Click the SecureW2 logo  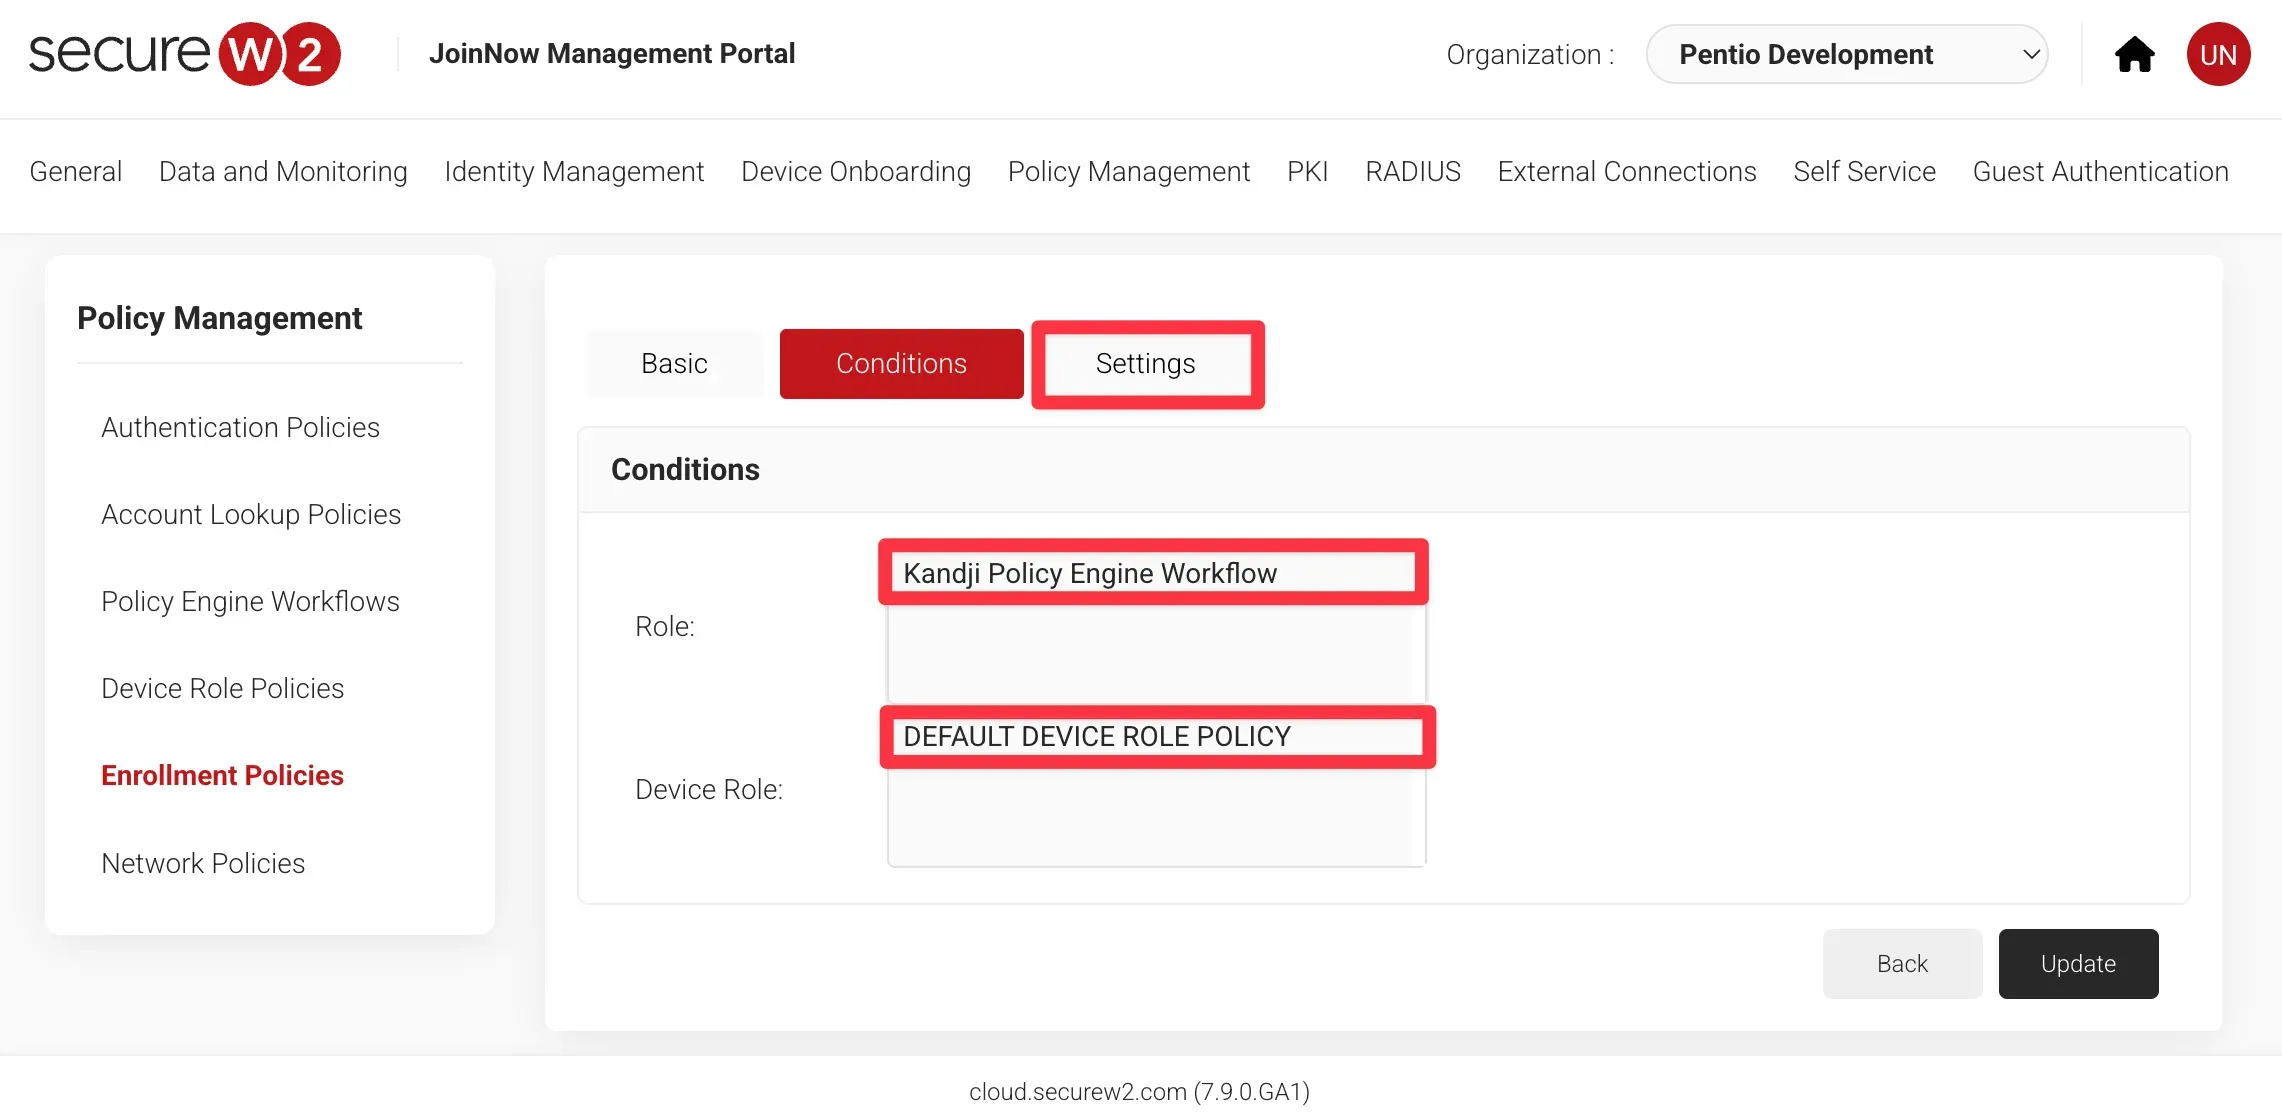tap(185, 54)
